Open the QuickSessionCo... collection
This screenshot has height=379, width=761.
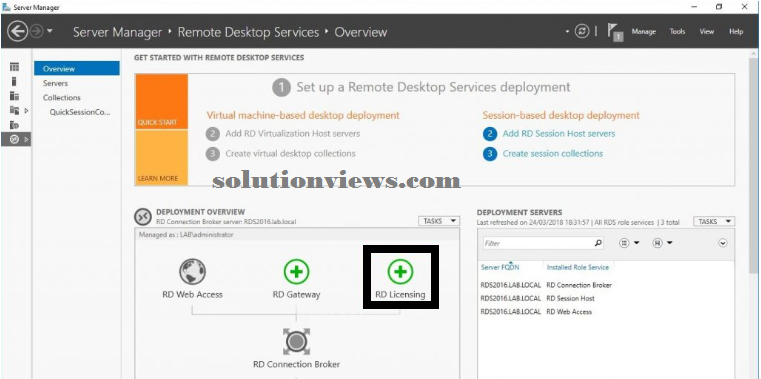coord(80,112)
